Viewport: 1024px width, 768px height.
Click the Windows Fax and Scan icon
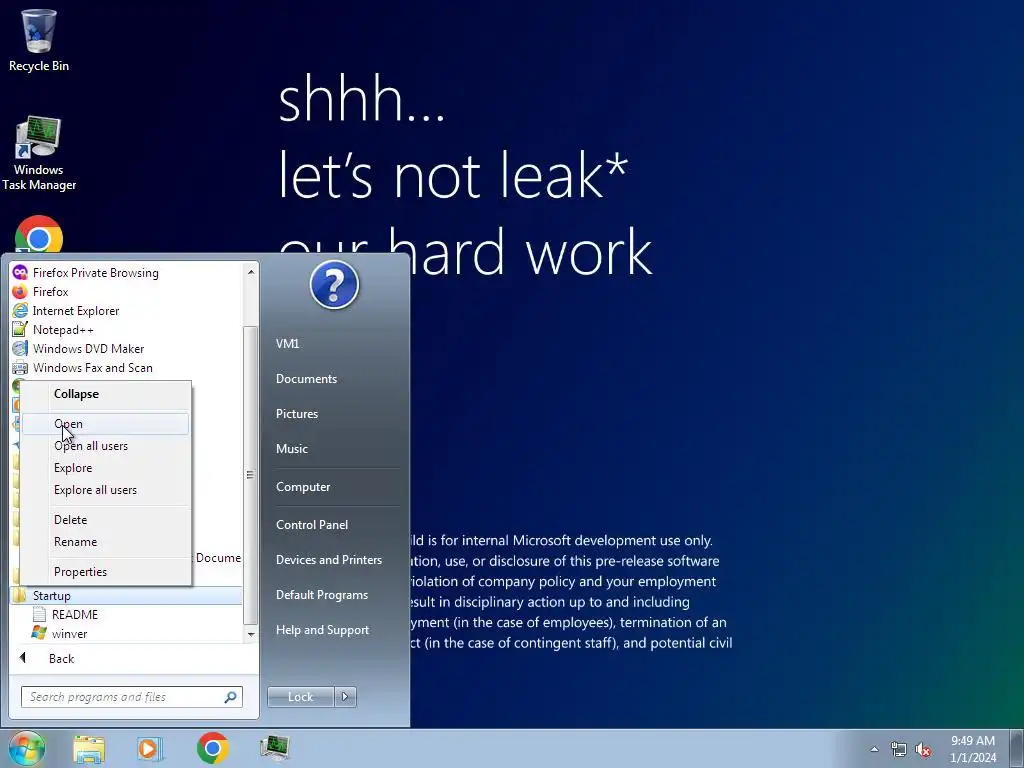[x=20, y=367]
